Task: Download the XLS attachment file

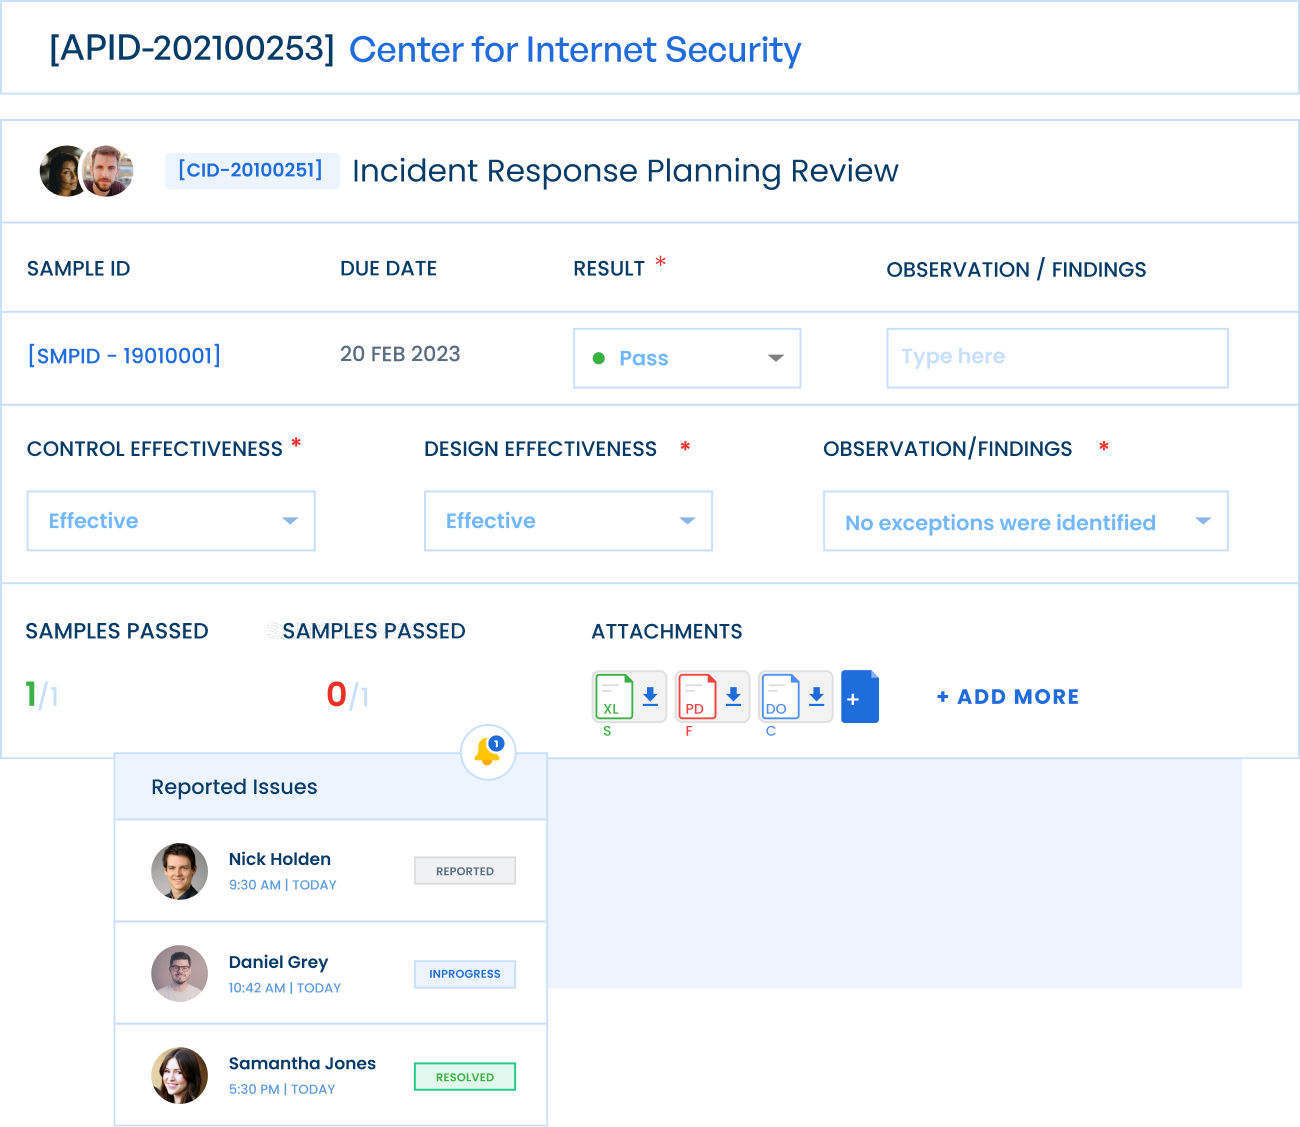Action: point(650,696)
